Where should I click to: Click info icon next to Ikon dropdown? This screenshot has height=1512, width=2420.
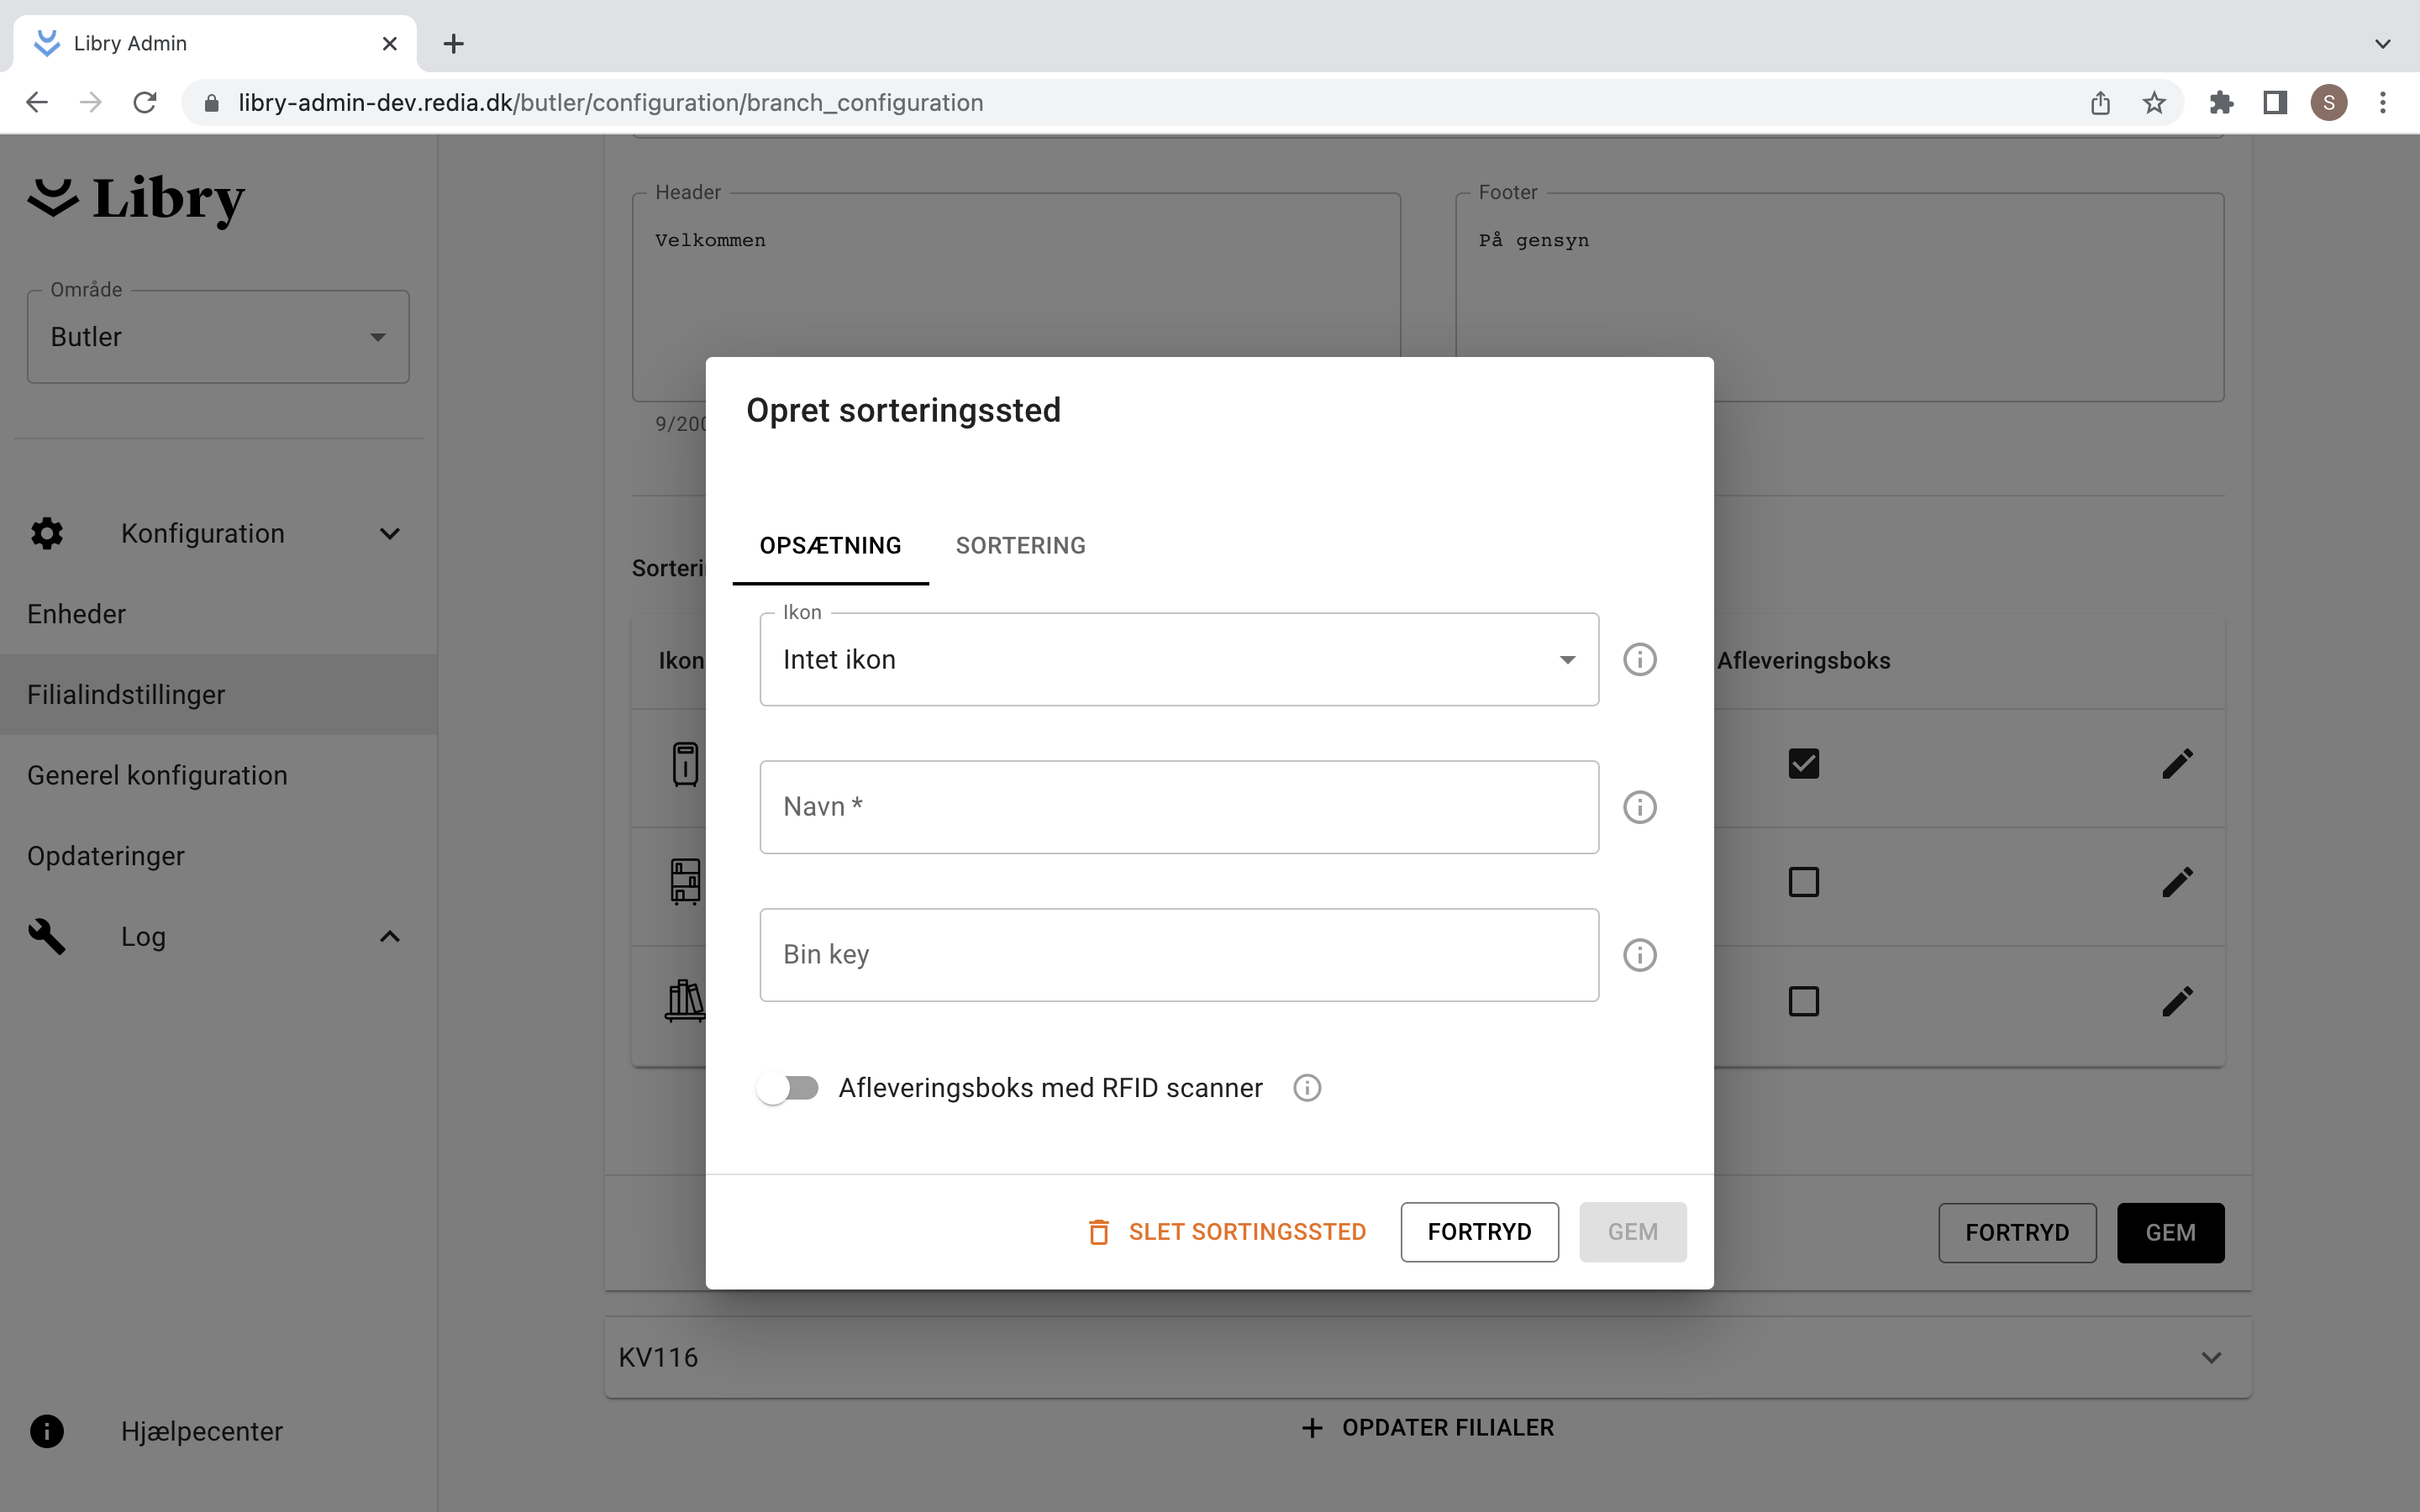[1639, 660]
